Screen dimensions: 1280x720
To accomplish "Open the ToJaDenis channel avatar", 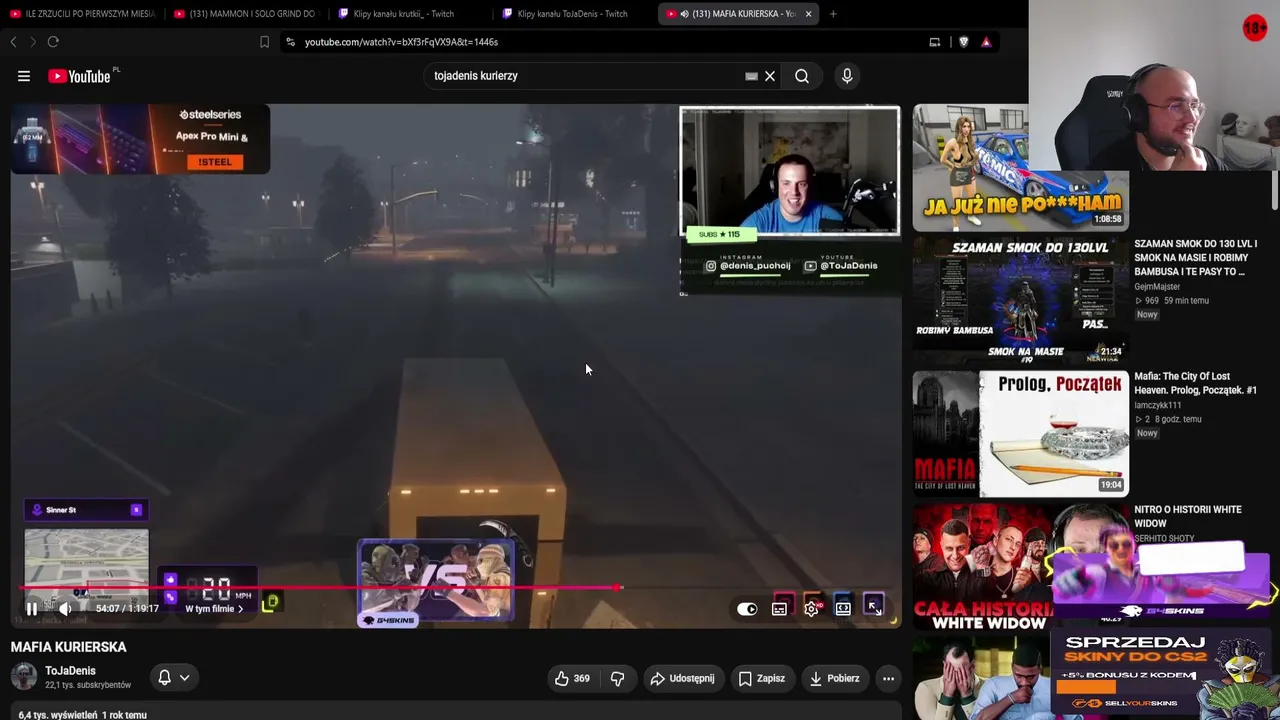I will [24, 677].
